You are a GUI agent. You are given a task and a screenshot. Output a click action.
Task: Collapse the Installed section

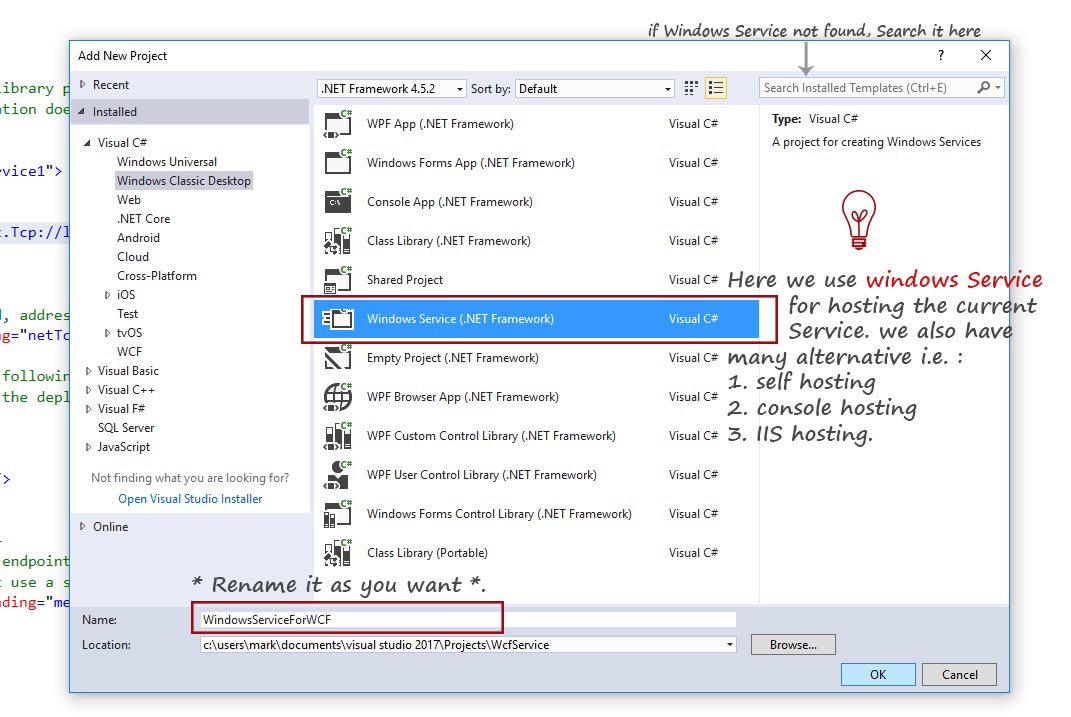[82, 111]
